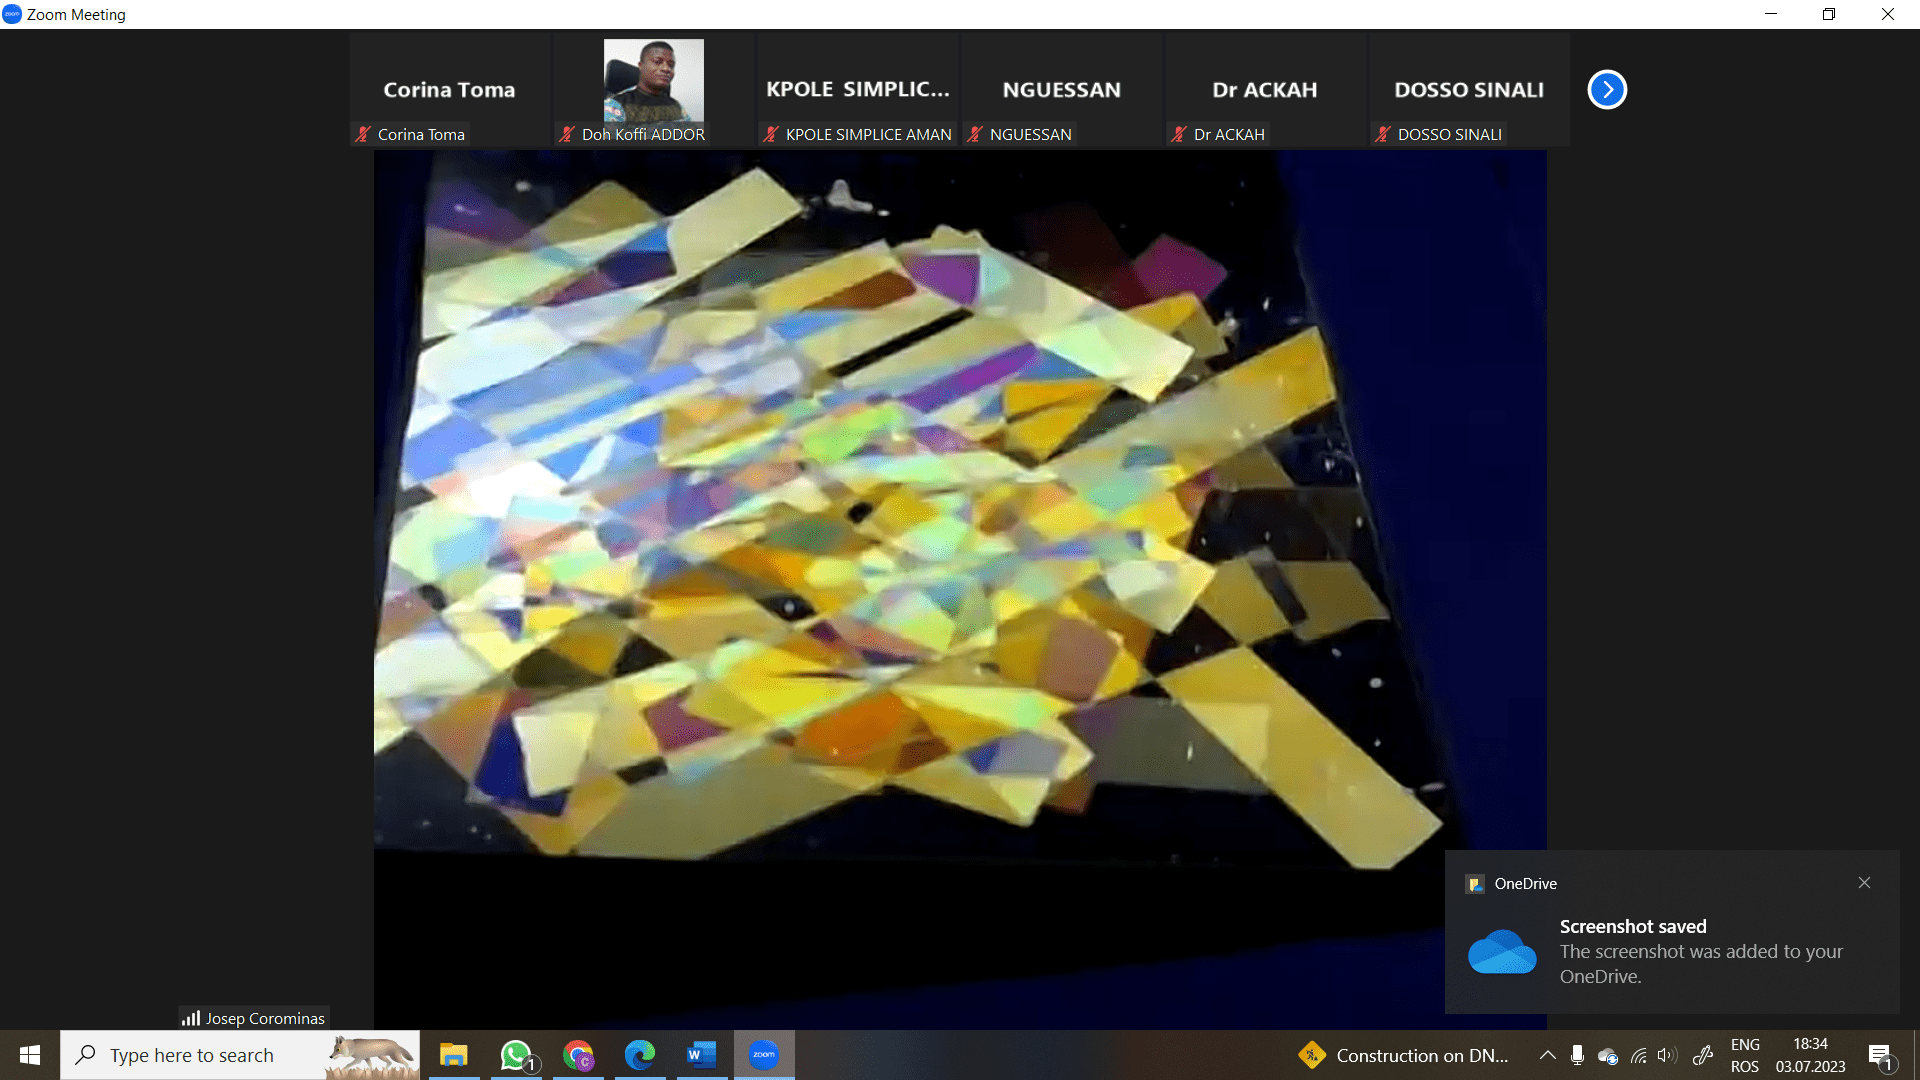Open volume speaker tray icon

click(x=1666, y=1055)
